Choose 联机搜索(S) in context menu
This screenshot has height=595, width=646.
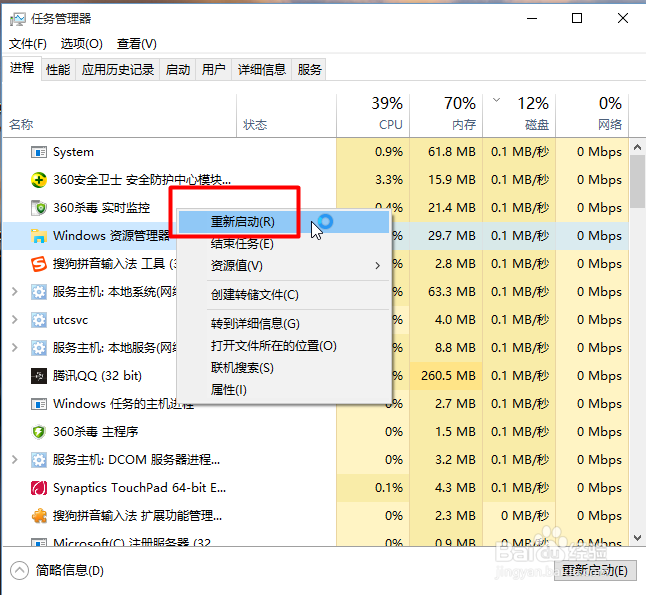(284, 368)
